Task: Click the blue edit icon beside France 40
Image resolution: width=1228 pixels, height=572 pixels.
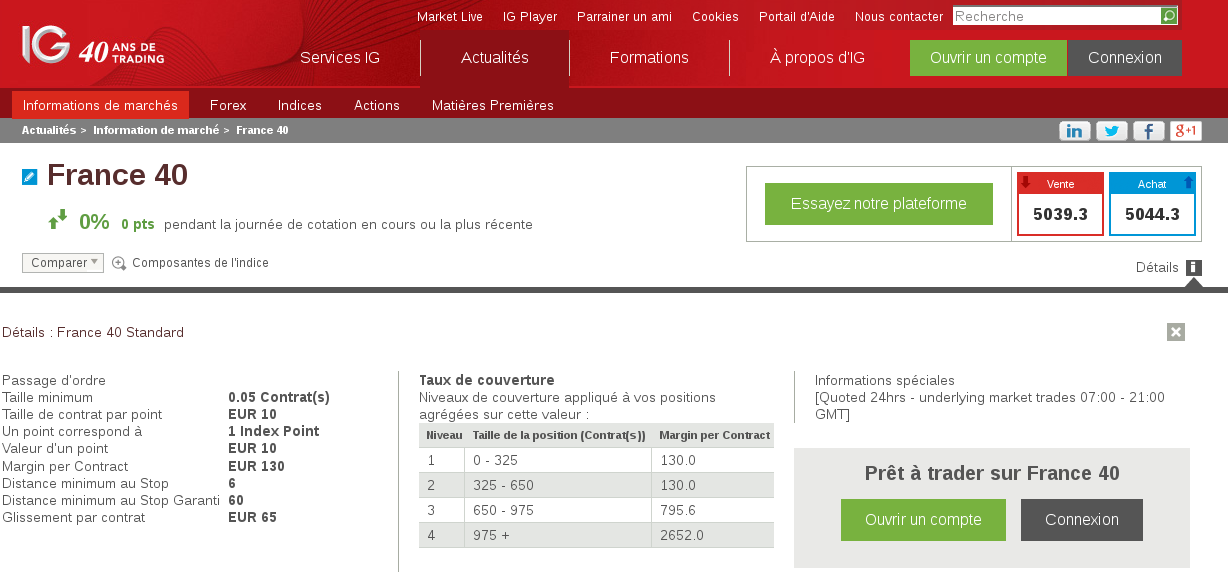Action: click(30, 177)
